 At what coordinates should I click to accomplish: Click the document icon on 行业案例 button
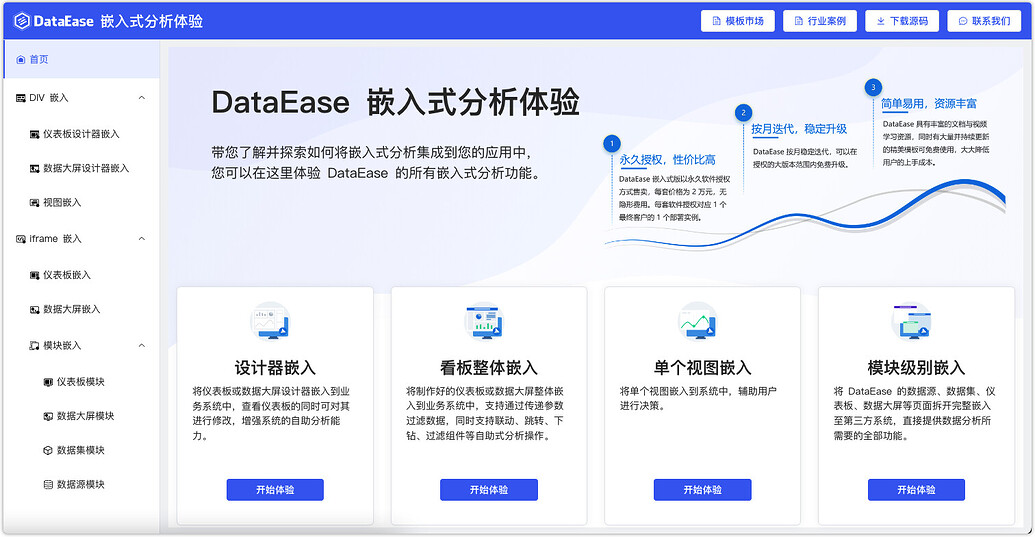point(799,21)
